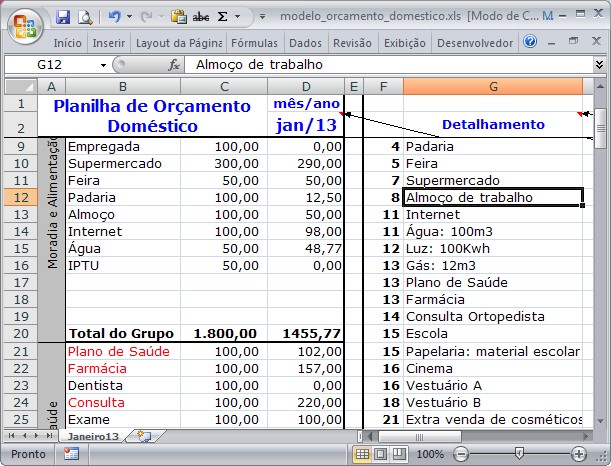This screenshot has width=611, height=466.
Task: Select column G header
Action: (493, 86)
